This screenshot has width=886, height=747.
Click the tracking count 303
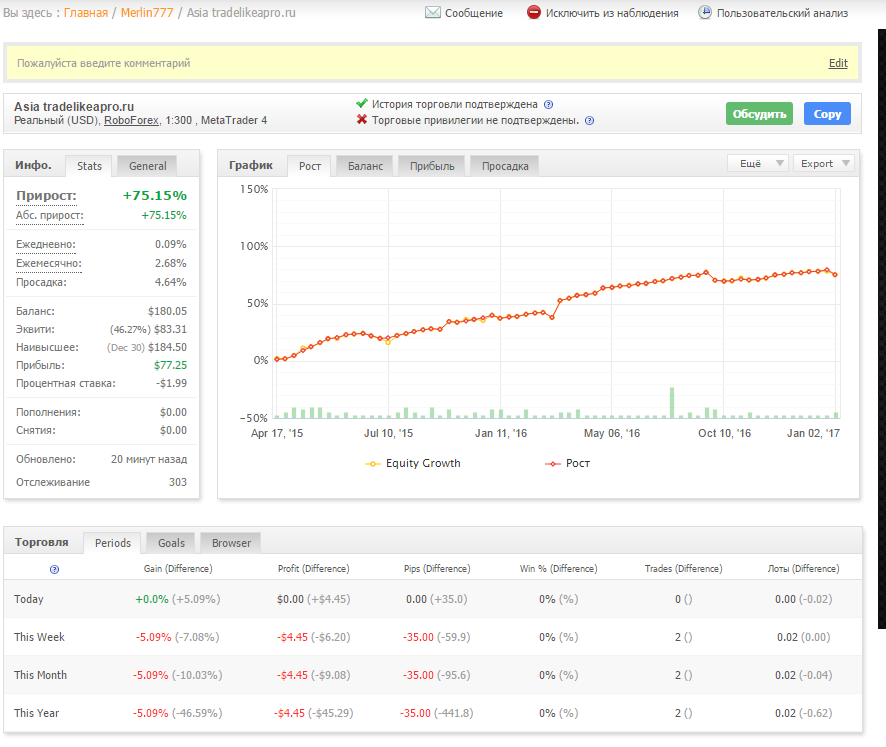[177, 482]
